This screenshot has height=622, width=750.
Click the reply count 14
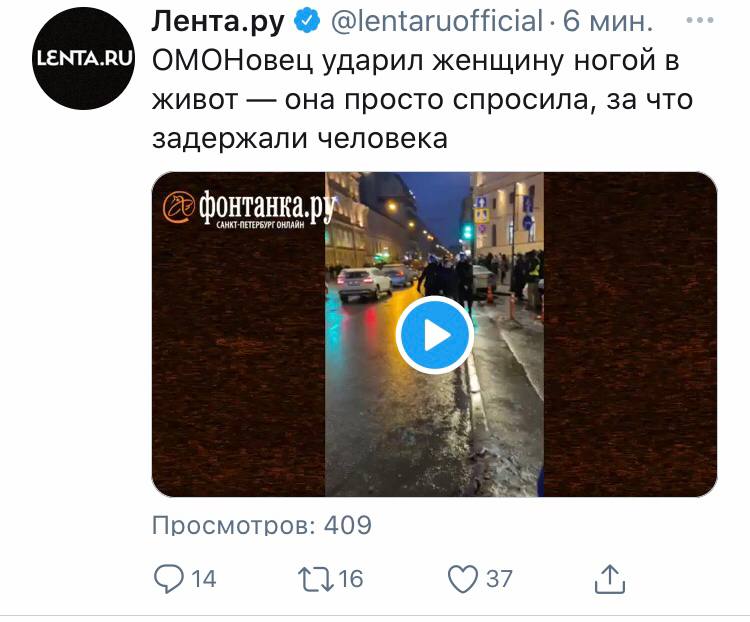(x=204, y=578)
